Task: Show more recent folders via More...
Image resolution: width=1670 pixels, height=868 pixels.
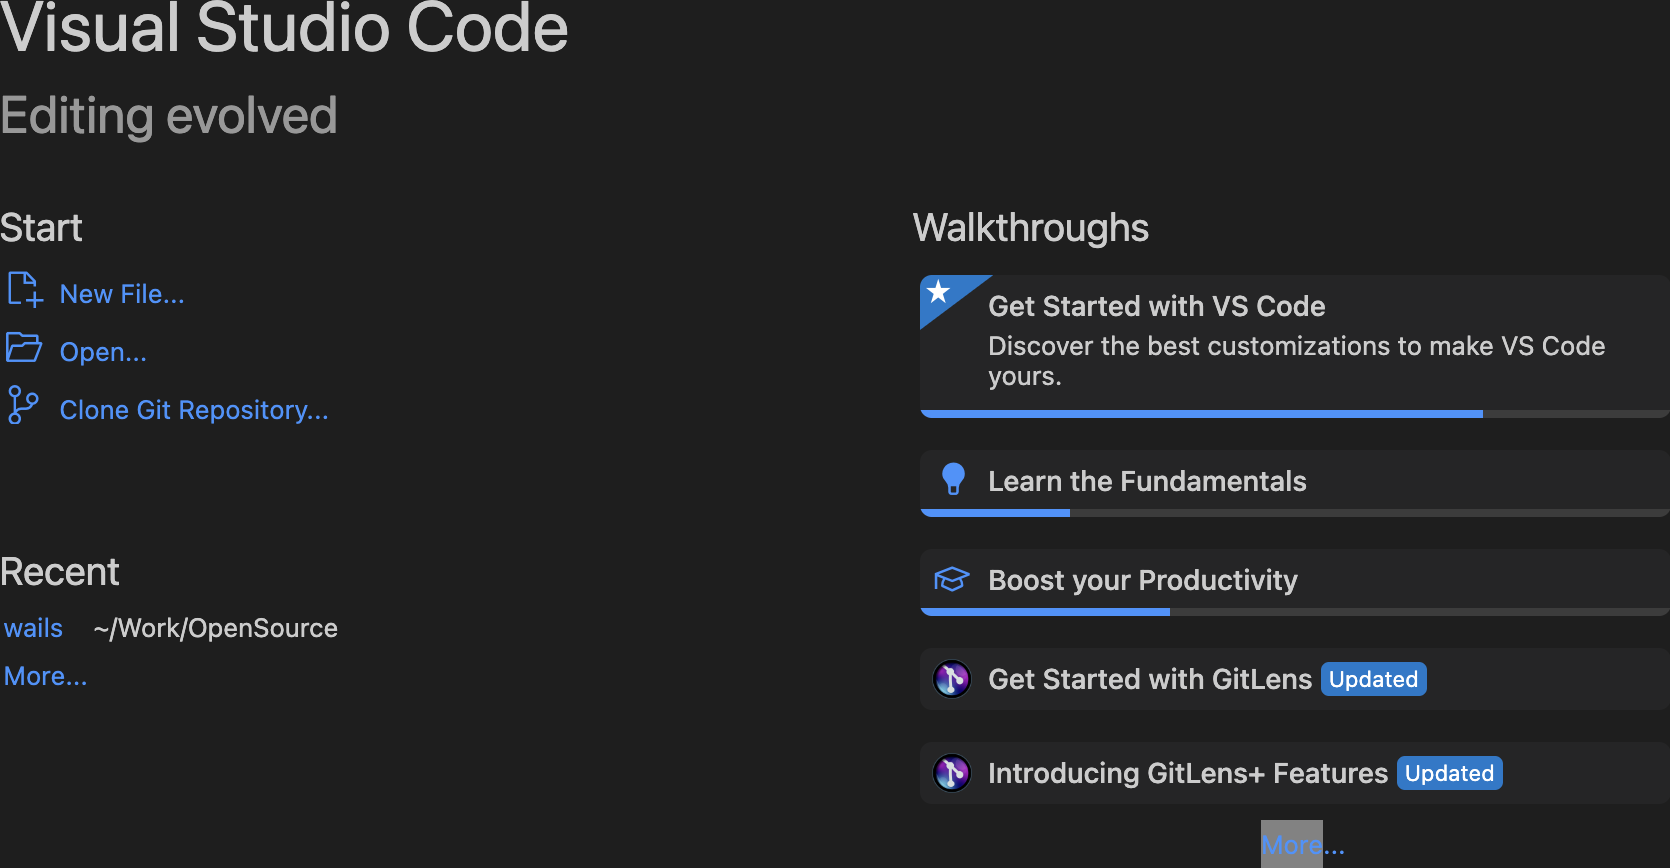Action: tap(46, 676)
